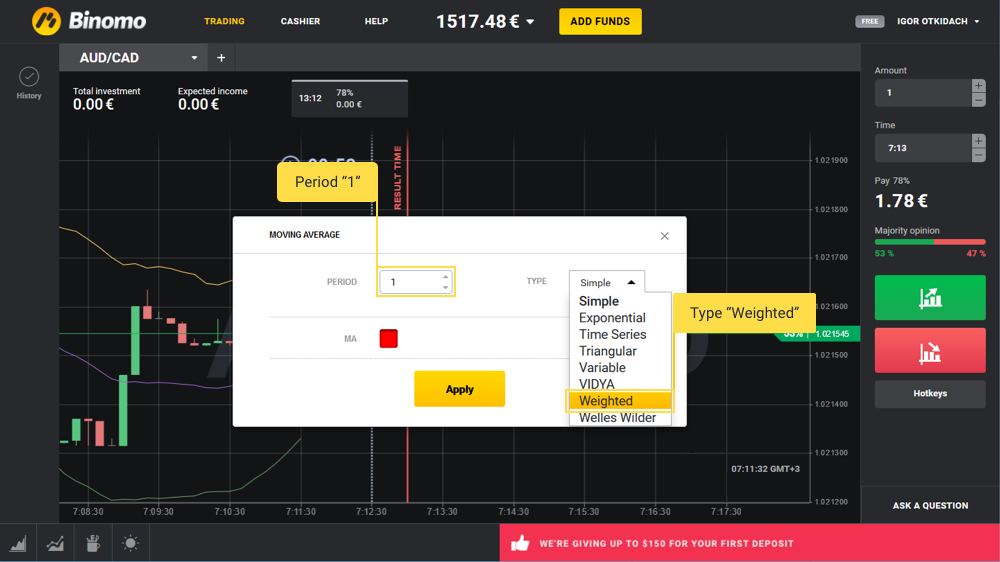Decrement the Period value spinner down

pos(445,287)
